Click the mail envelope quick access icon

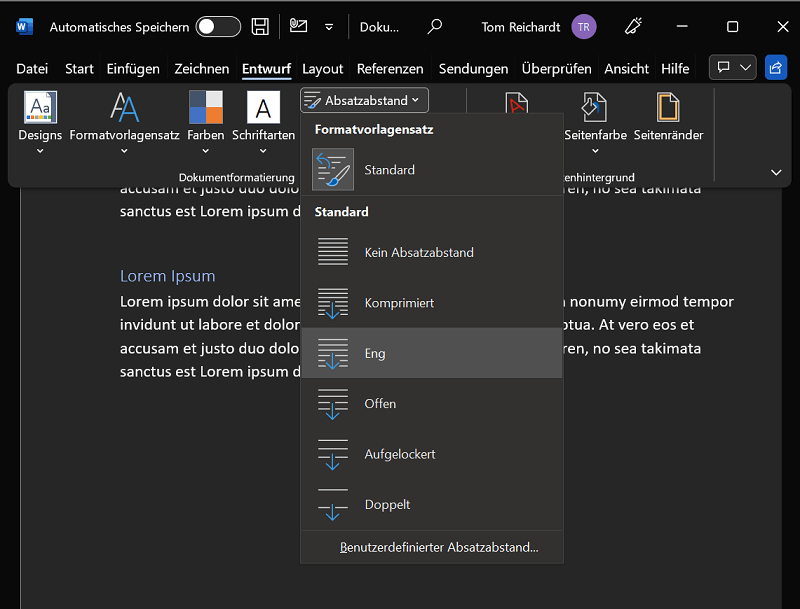(298, 26)
